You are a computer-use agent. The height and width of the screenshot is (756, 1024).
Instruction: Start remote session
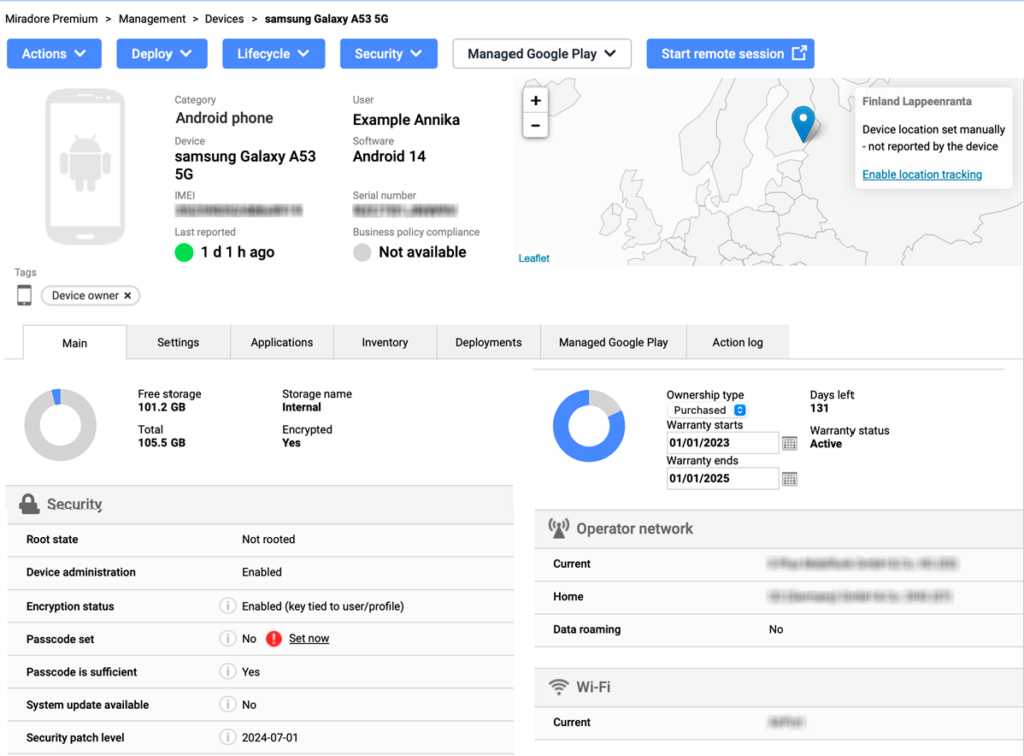tap(730, 54)
